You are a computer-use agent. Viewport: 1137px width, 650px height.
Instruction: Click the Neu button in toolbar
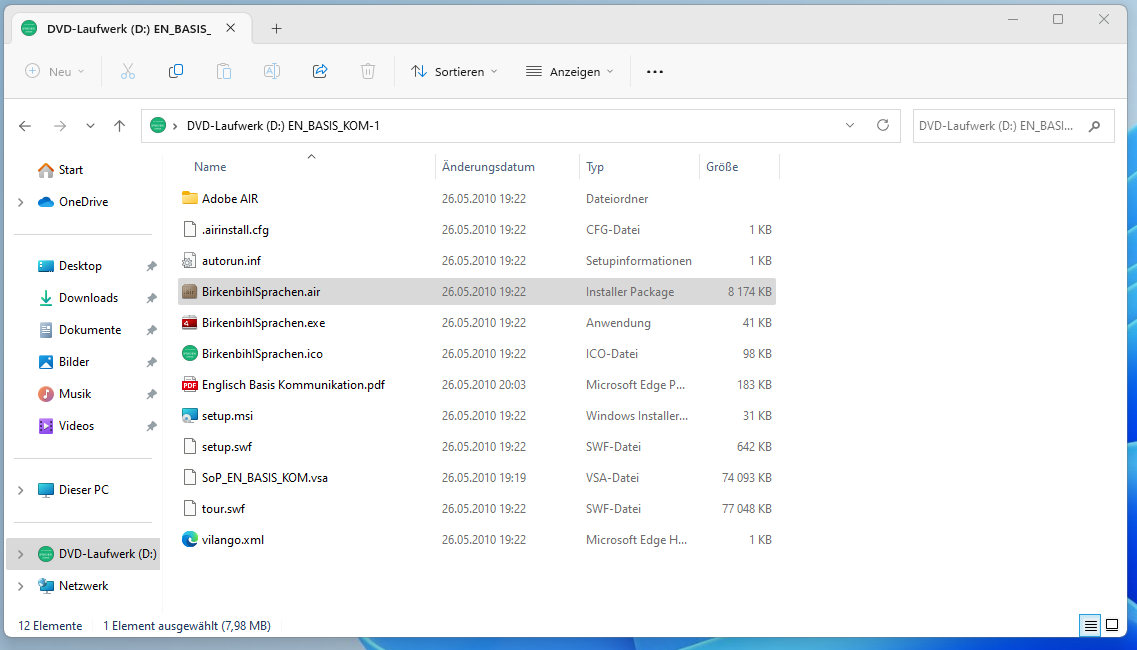point(55,71)
